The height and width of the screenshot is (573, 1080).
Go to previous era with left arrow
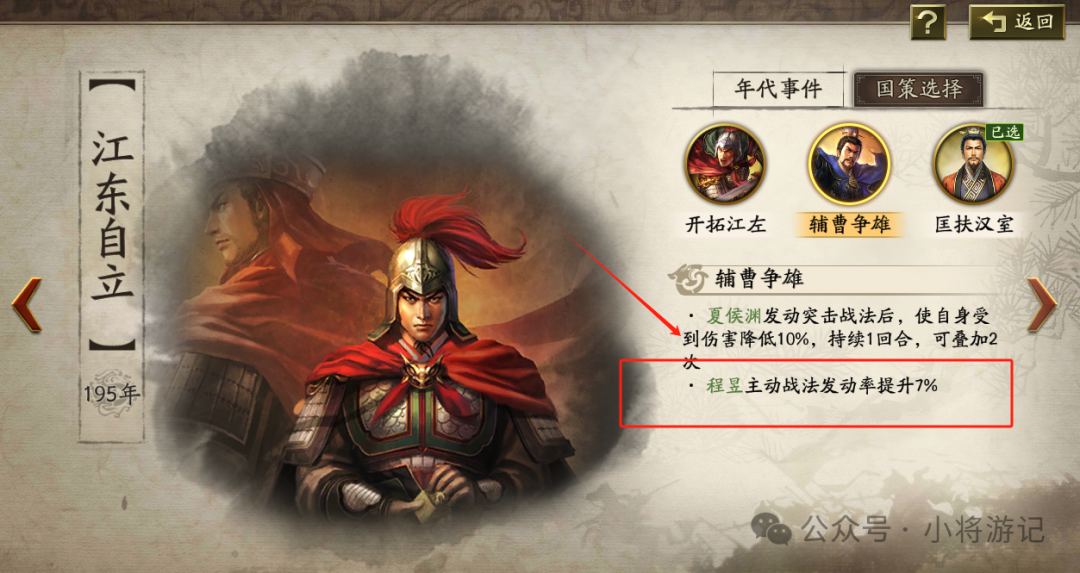pyautogui.click(x=26, y=304)
